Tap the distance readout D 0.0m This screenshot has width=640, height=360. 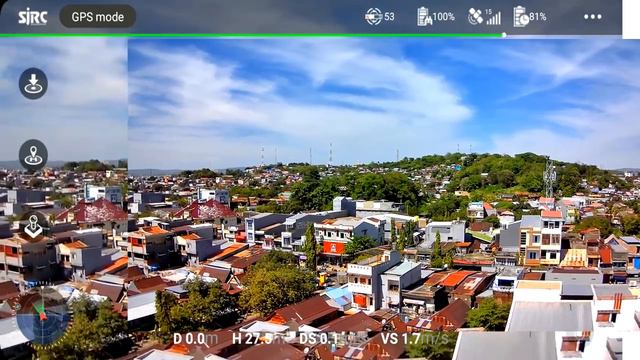[196, 338]
